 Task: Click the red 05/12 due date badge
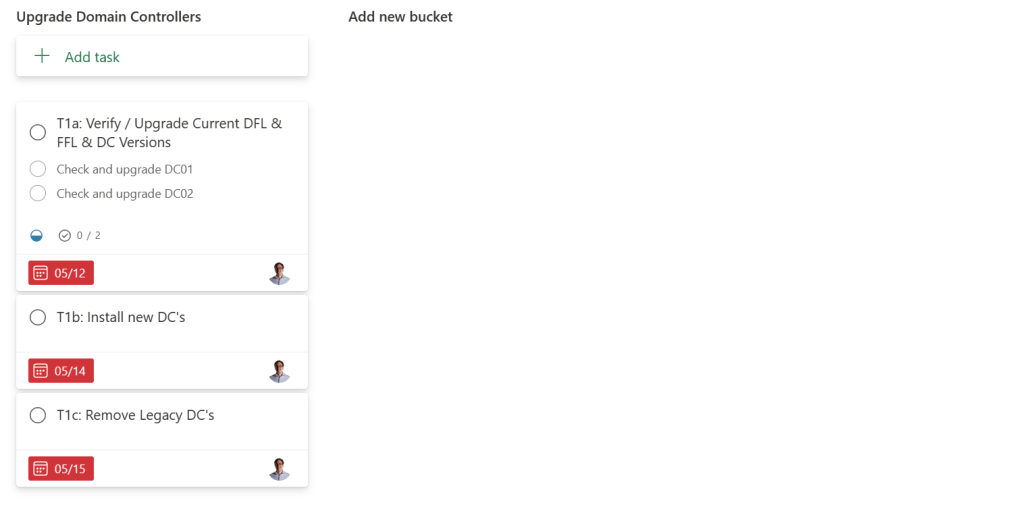61,273
